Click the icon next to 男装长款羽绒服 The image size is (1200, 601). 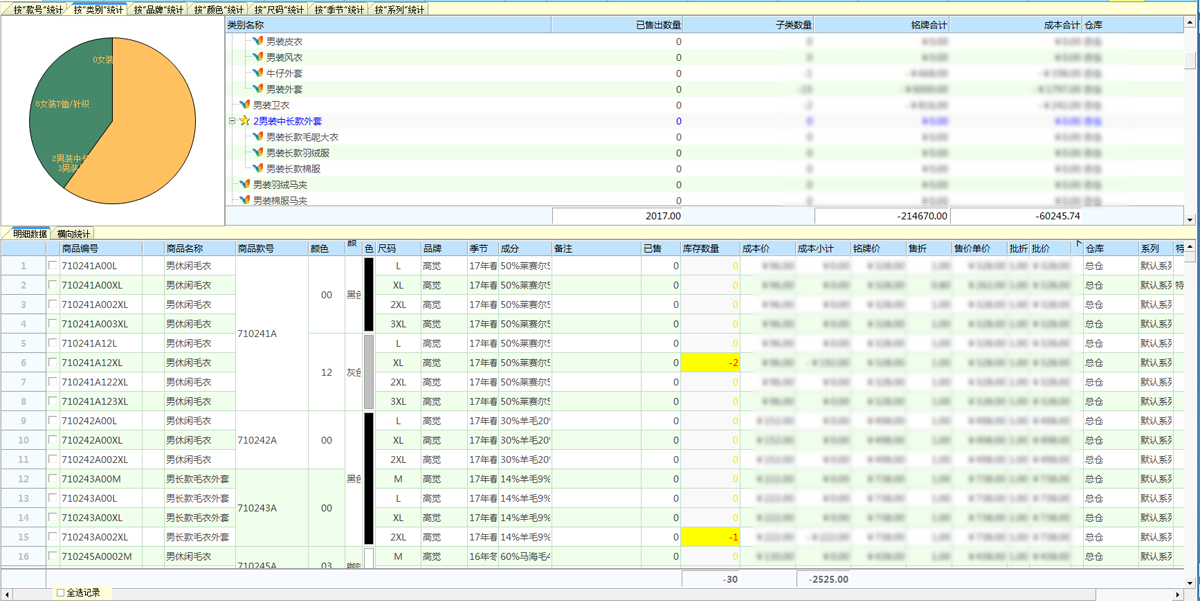point(258,153)
